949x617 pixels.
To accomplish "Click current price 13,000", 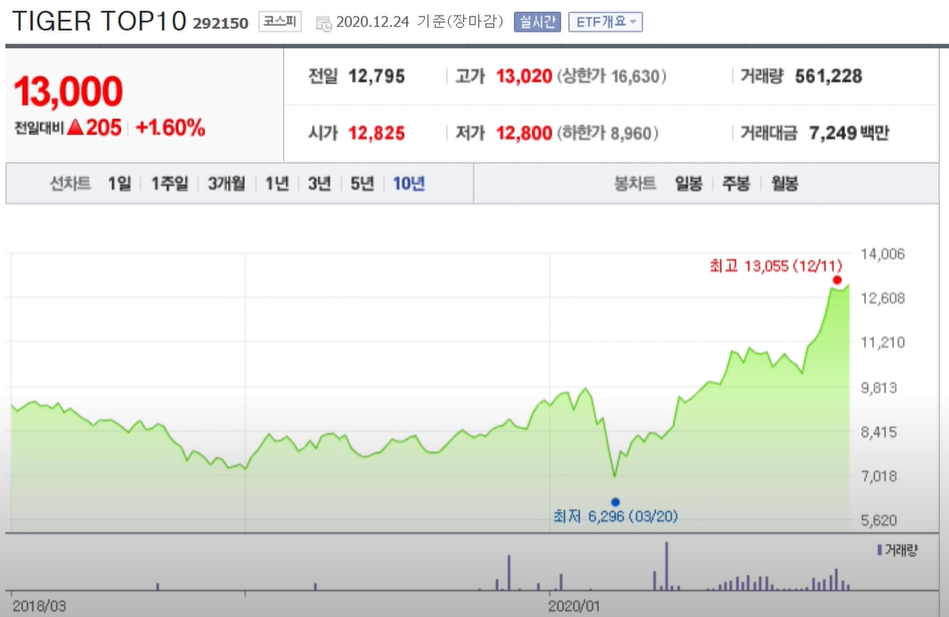I will (x=68, y=91).
